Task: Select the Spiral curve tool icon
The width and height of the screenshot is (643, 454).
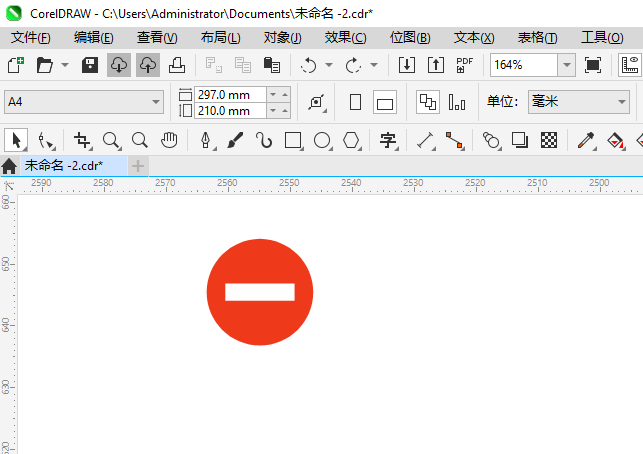Action: (264, 140)
